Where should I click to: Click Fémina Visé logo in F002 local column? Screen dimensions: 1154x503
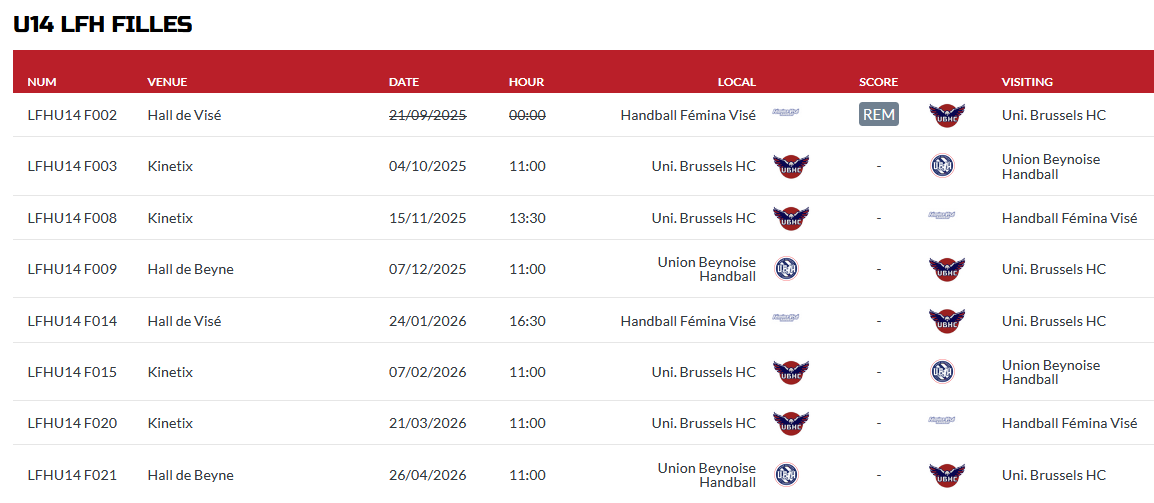point(786,112)
